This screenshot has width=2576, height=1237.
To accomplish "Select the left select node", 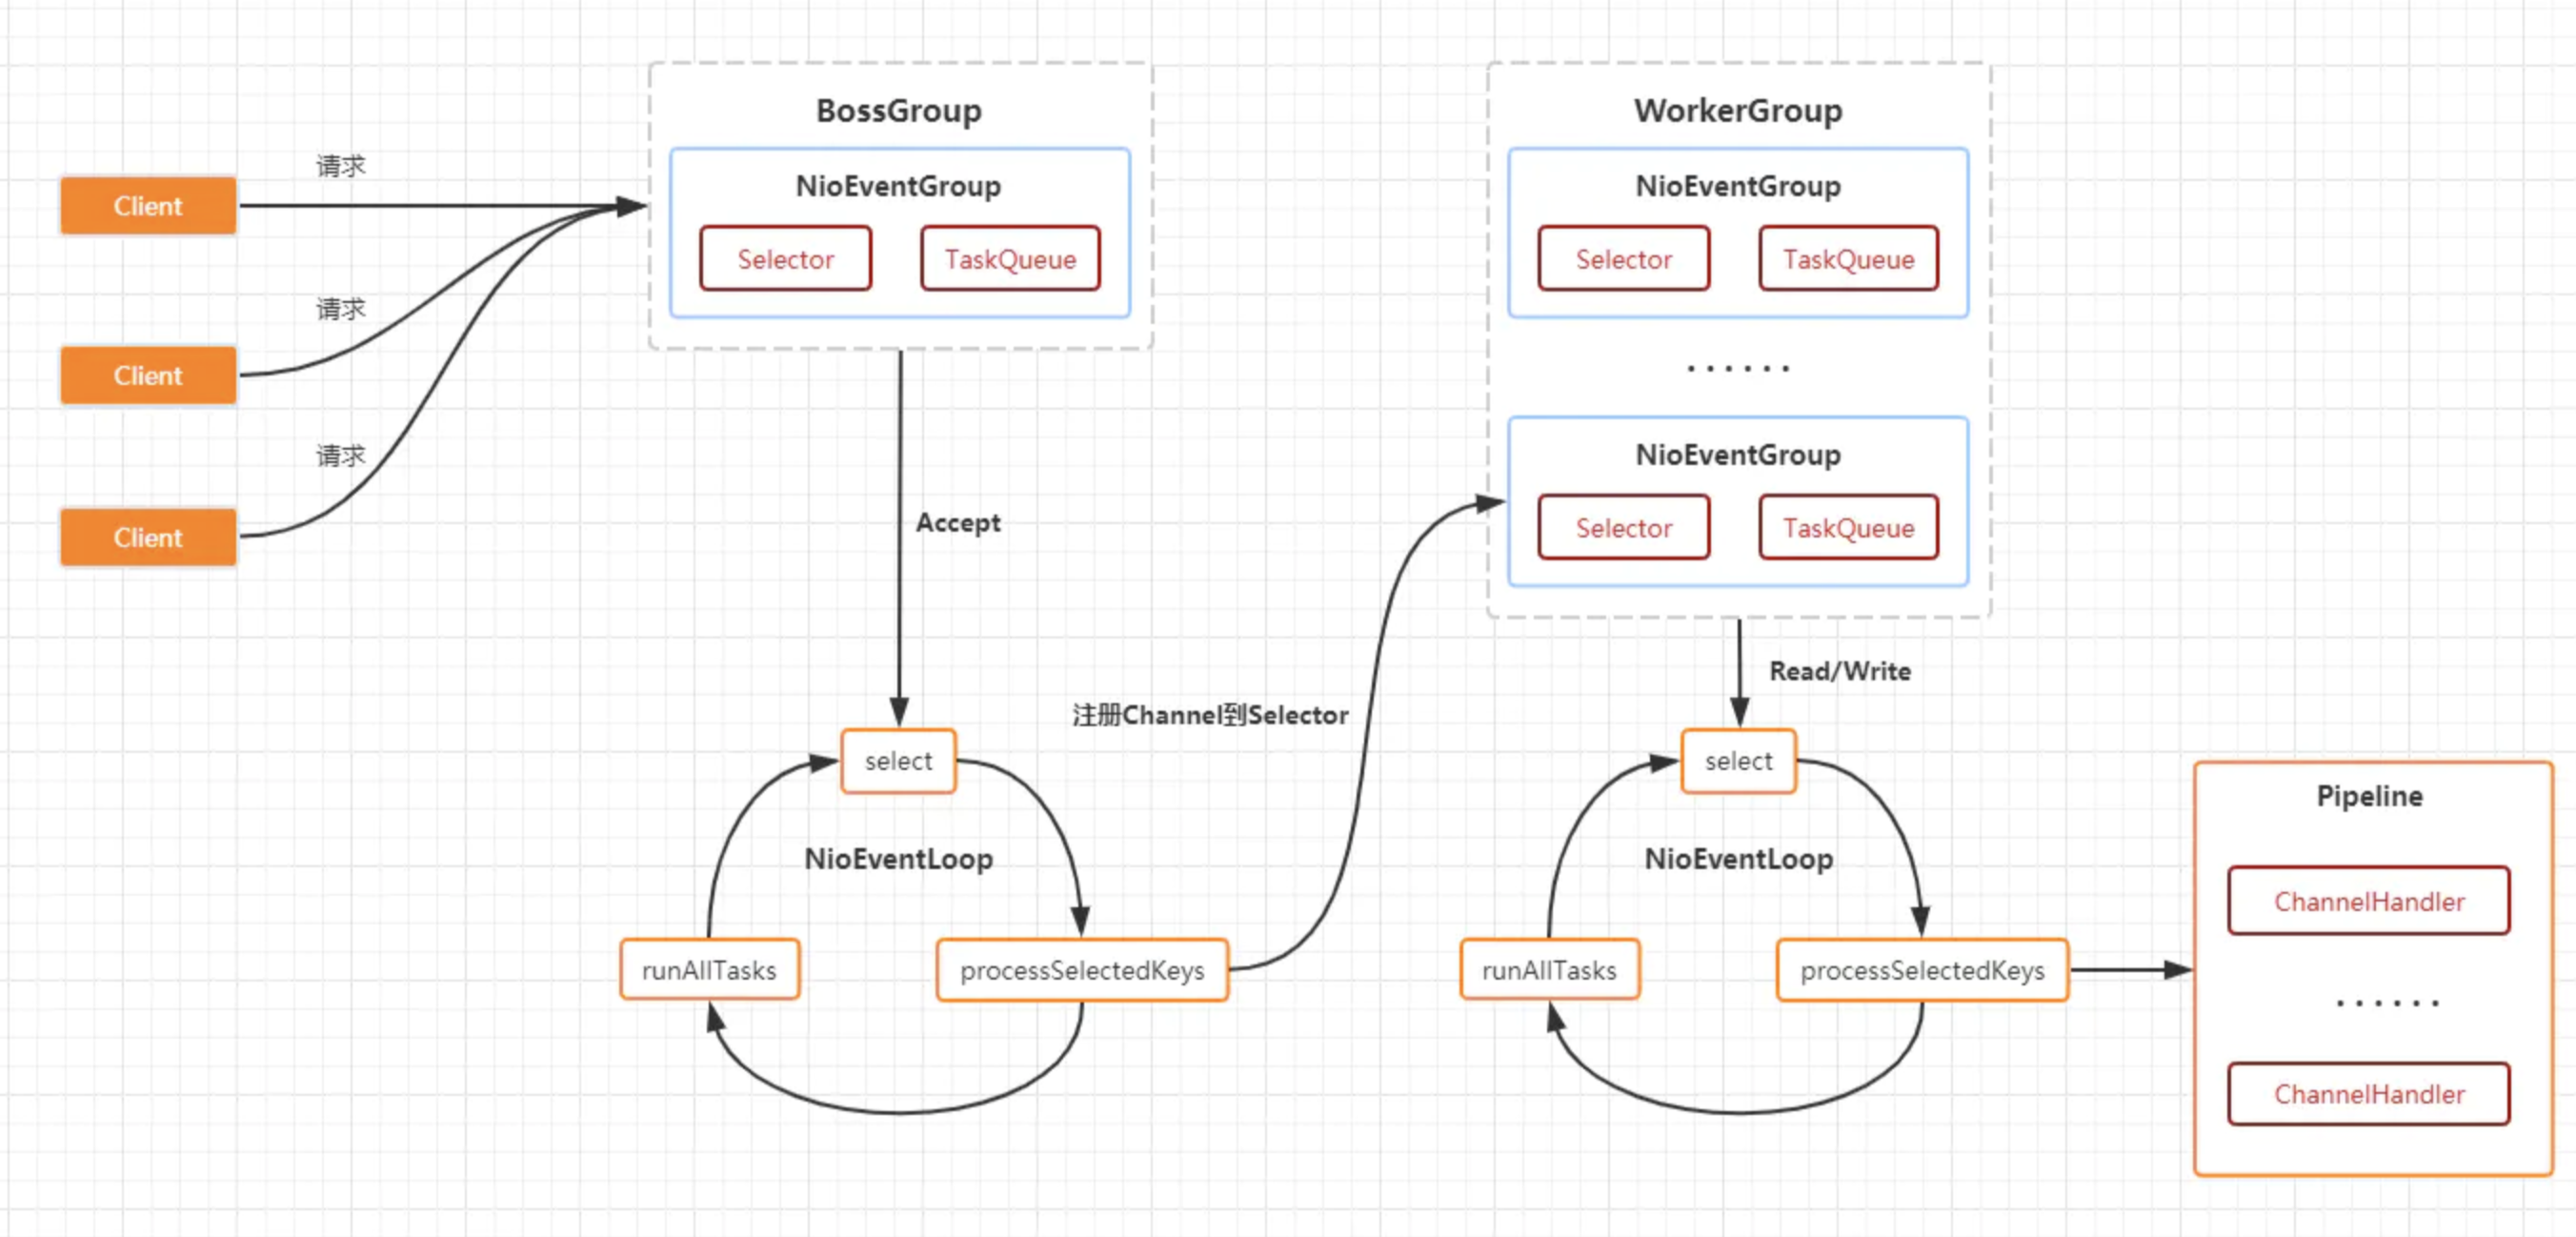I will [x=898, y=761].
